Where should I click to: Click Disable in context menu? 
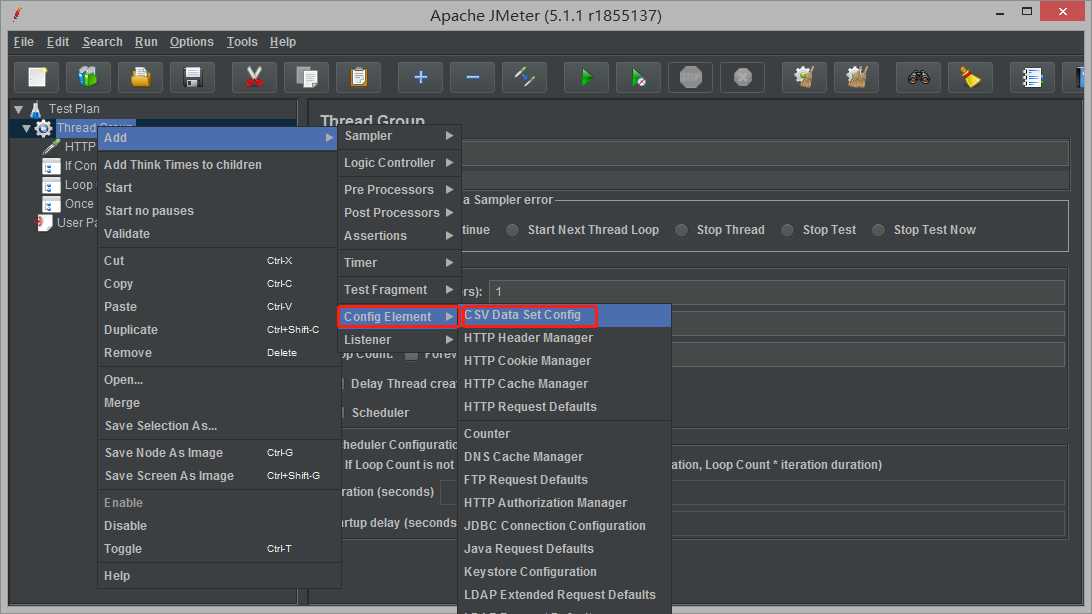click(219, 526)
